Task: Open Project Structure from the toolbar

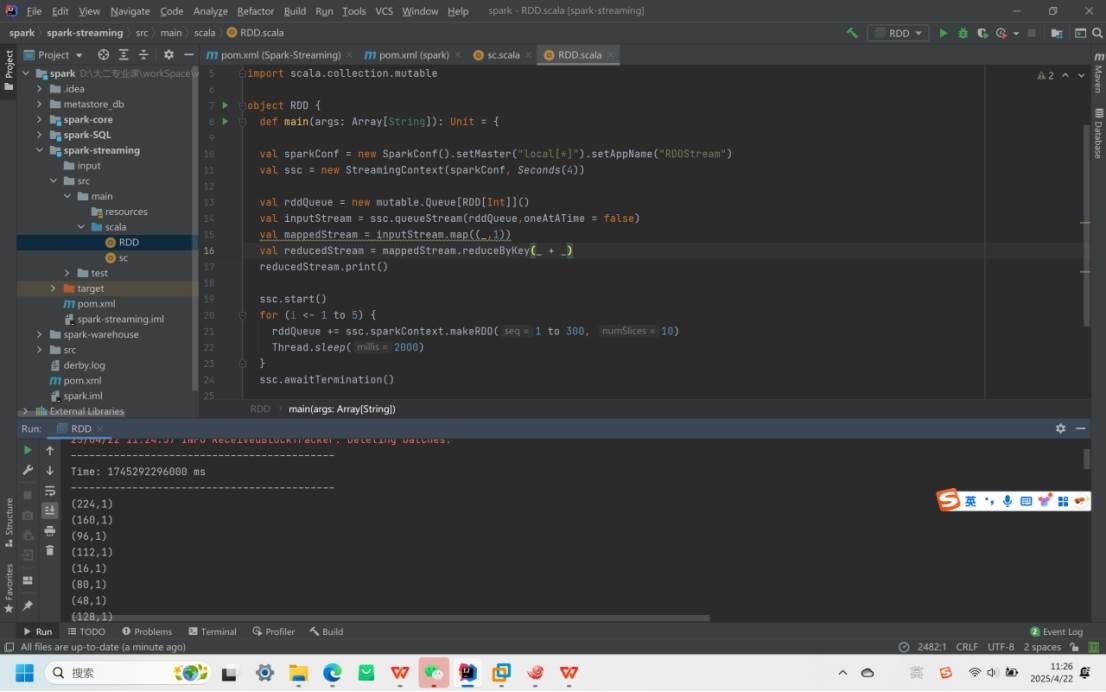Action: (x=1057, y=33)
